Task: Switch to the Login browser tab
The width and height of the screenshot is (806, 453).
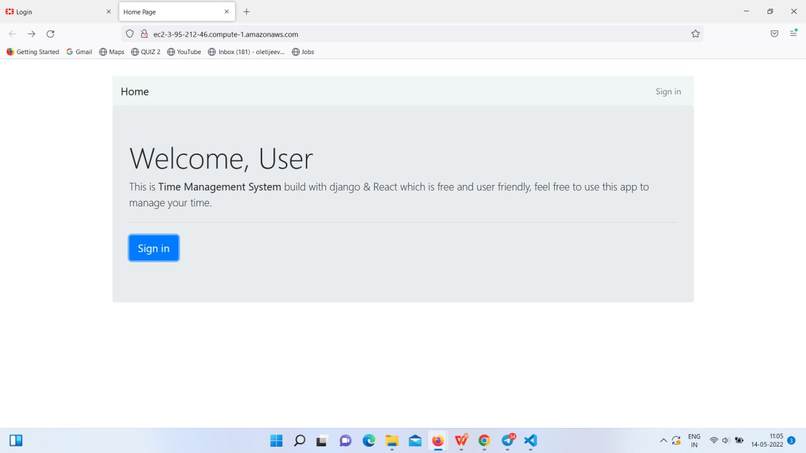Action: pos(58,11)
